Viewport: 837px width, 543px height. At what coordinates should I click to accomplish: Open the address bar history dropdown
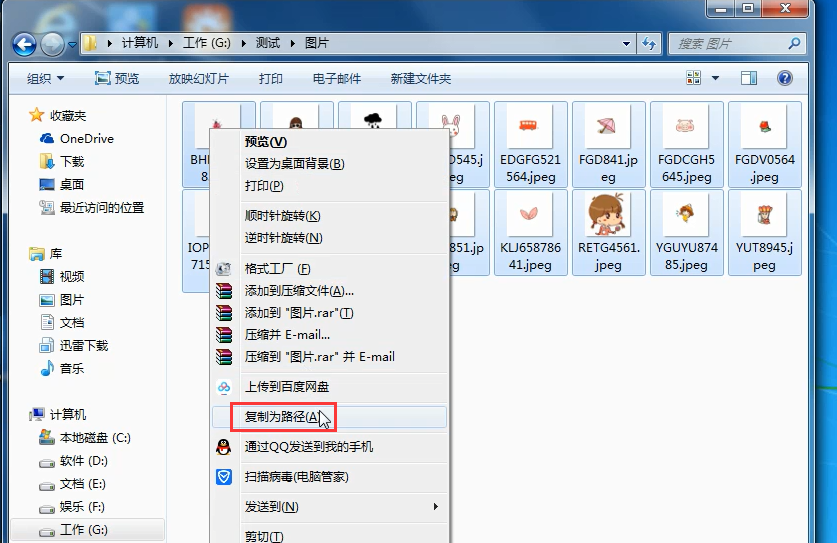click(626, 44)
